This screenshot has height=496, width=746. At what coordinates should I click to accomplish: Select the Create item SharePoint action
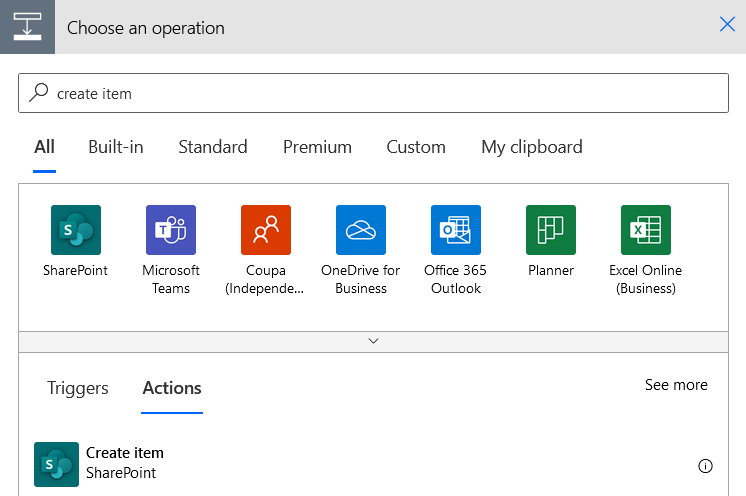click(x=373, y=464)
